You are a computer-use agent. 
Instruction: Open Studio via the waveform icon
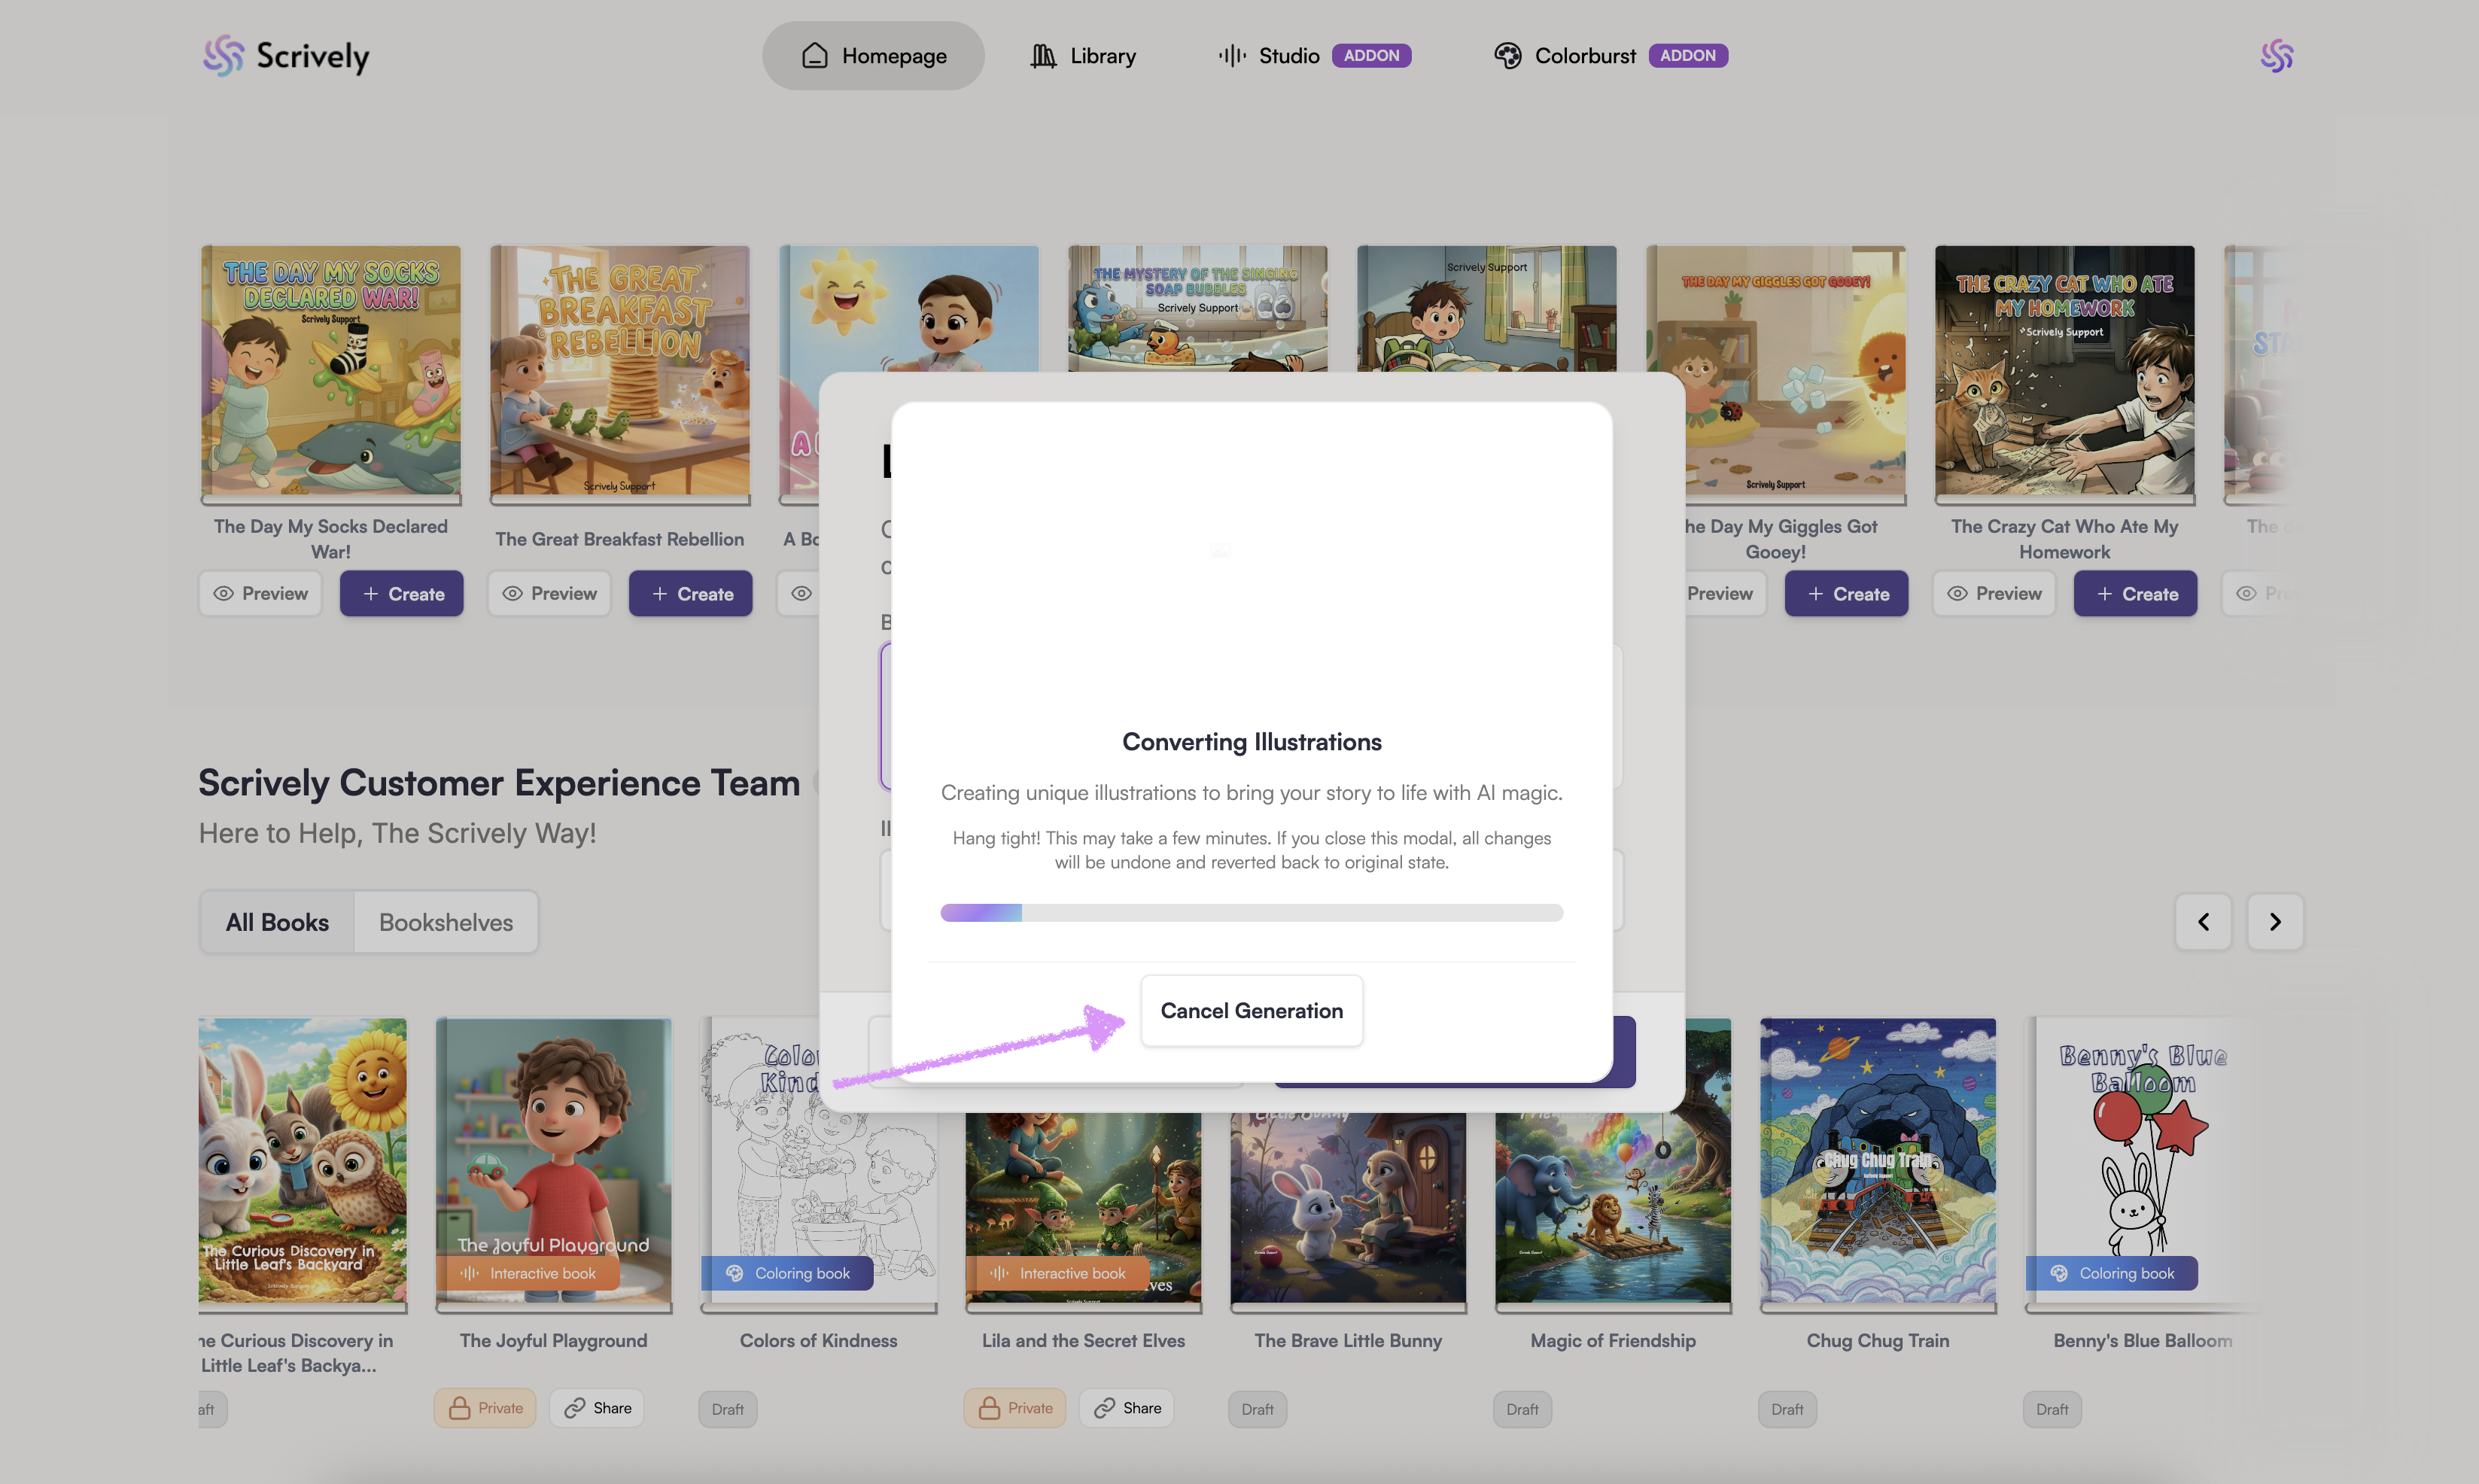1232,56
